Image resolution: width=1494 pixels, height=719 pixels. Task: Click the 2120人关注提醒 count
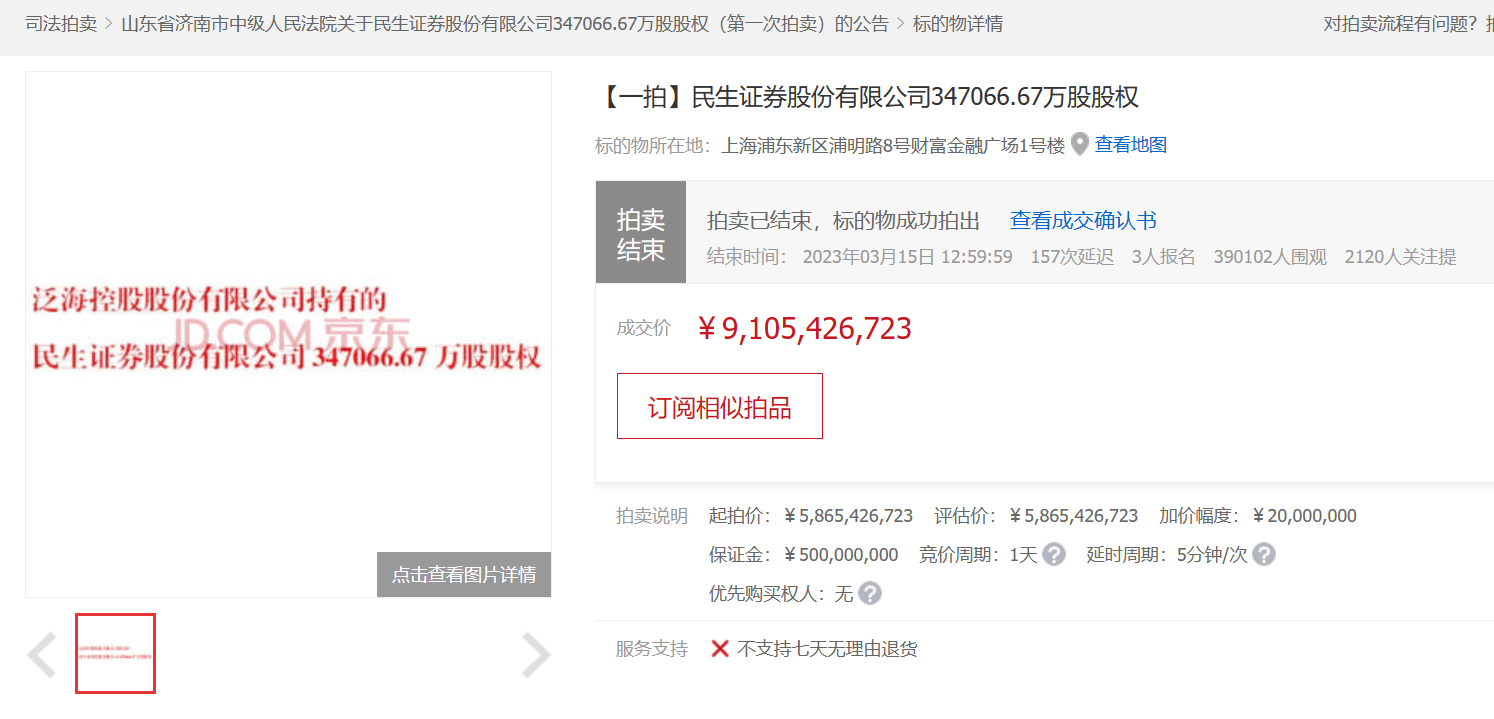click(1400, 257)
